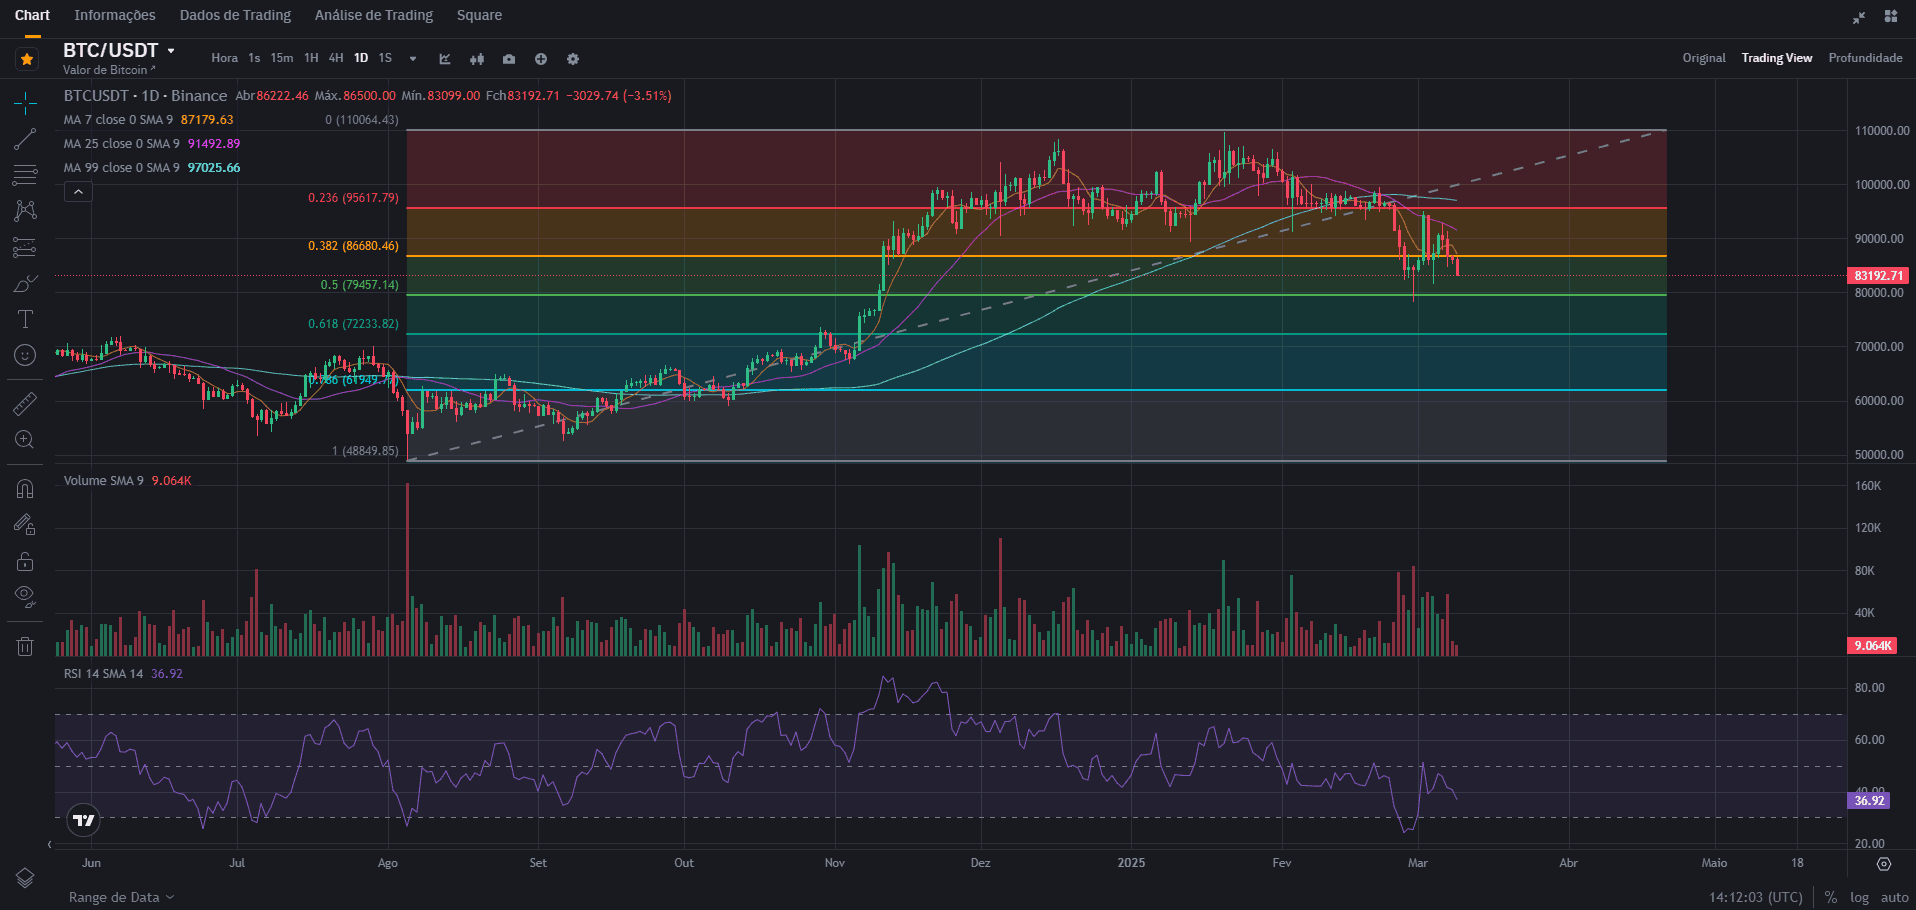Click the collapse fullscreen arrows icon
1916x910 pixels.
coord(1859,17)
